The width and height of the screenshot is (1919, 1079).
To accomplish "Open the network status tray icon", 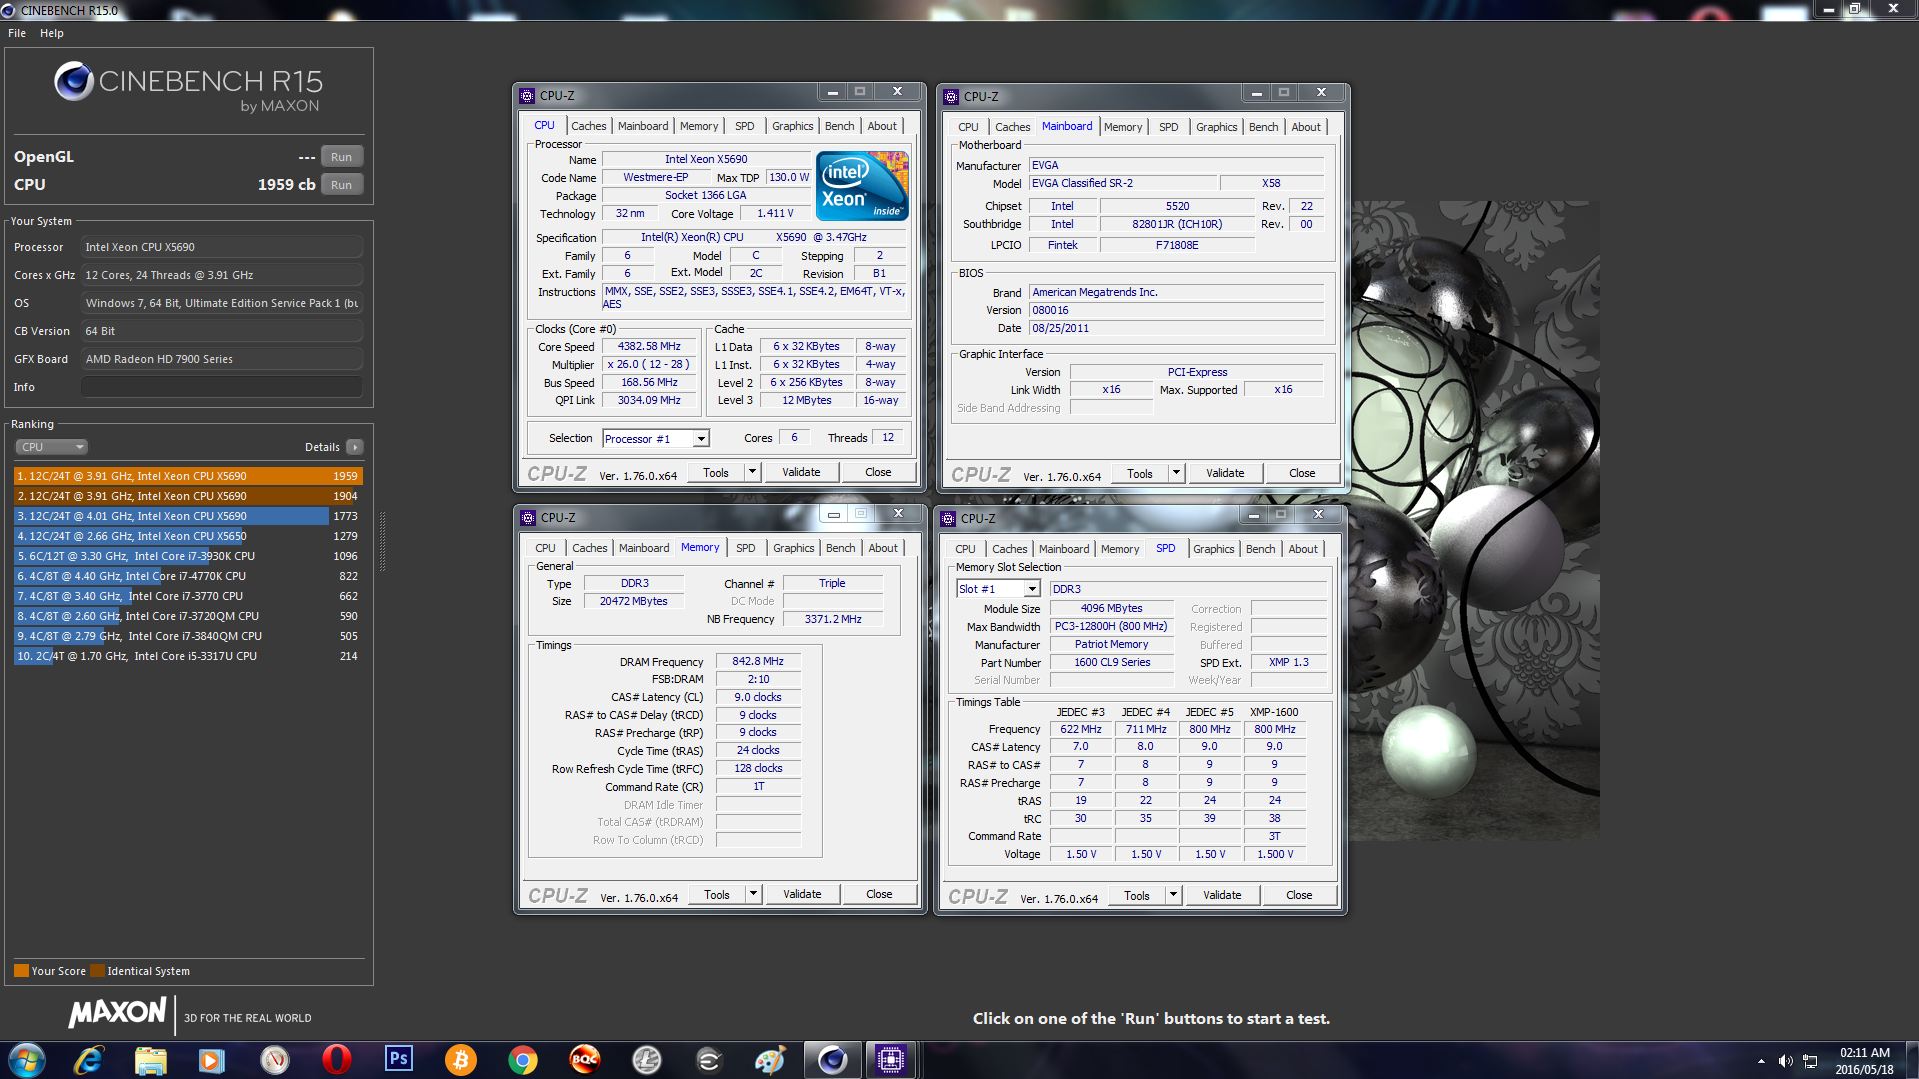I will [x=1810, y=1061].
